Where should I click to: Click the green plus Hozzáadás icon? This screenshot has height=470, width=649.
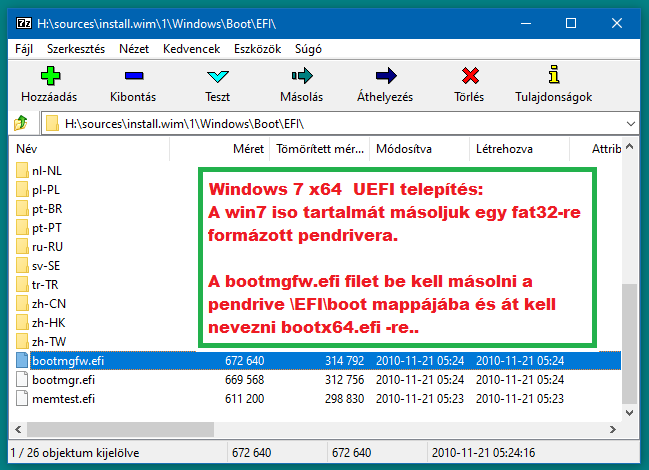pos(50,76)
